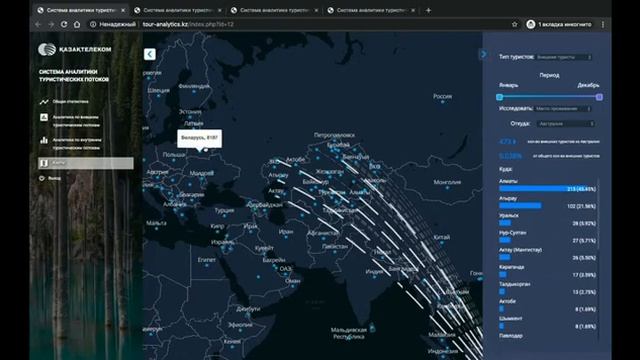Open the Исследовать dropdown

(x=563, y=109)
